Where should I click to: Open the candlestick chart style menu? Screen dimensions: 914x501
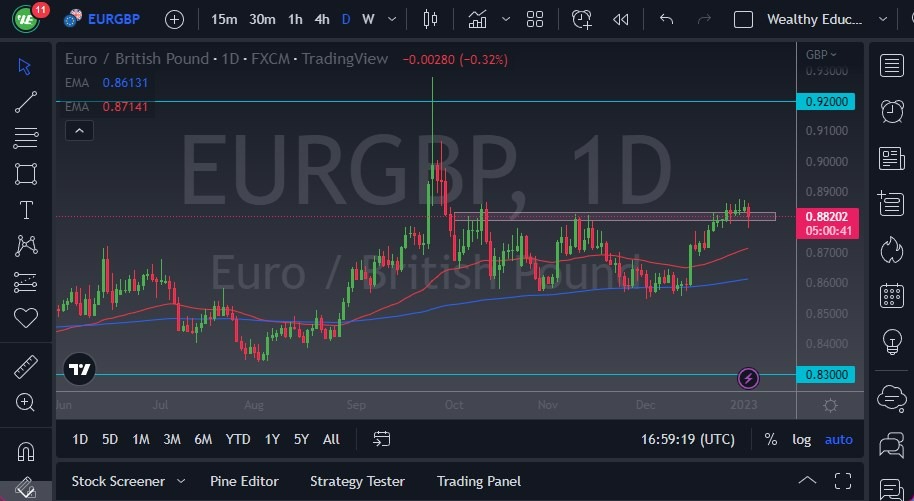pos(430,19)
